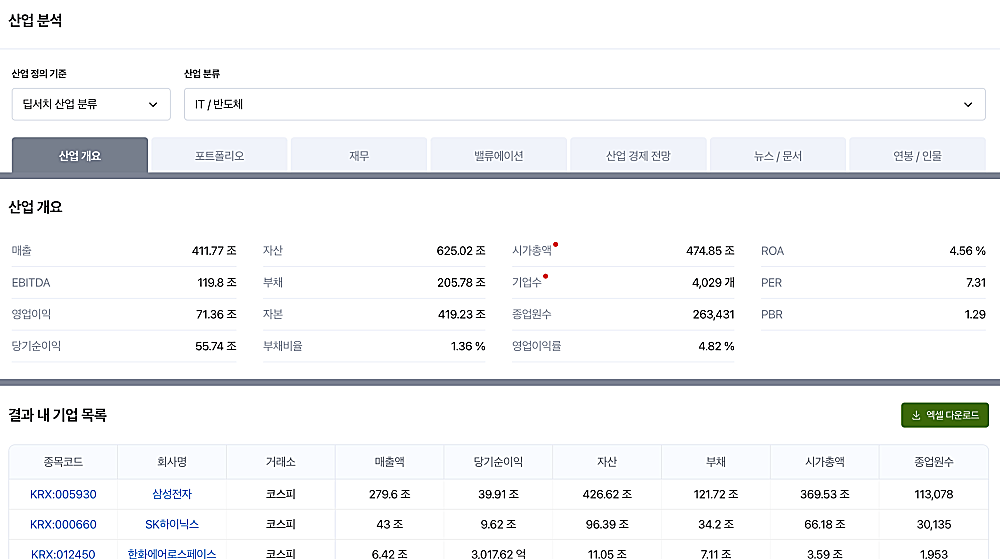Click the PER value 7.31
The height and width of the screenshot is (559, 1000).
pos(976,282)
